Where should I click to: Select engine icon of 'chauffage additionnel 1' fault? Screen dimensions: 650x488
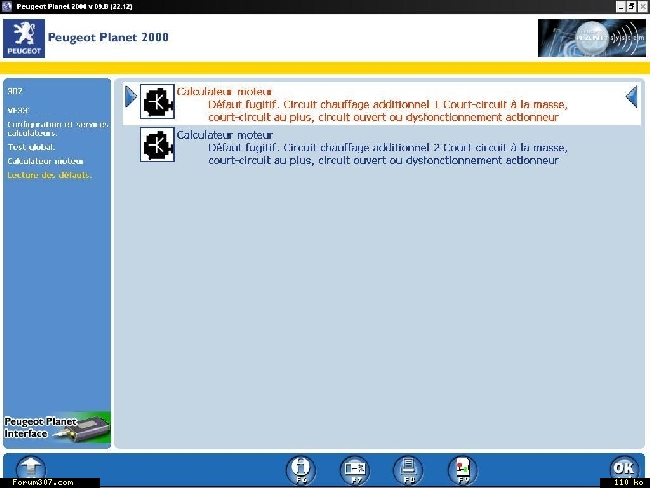point(157,102)
